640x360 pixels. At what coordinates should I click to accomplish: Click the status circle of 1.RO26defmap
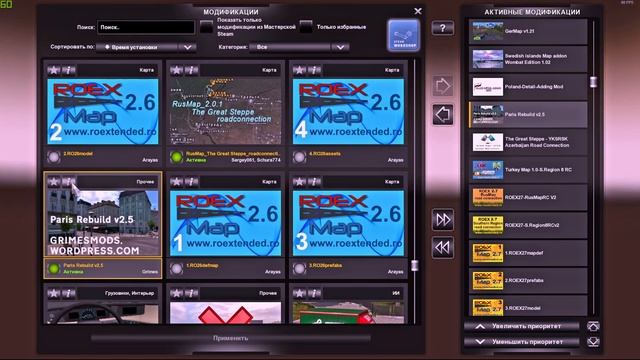click(x=176, y=269)
